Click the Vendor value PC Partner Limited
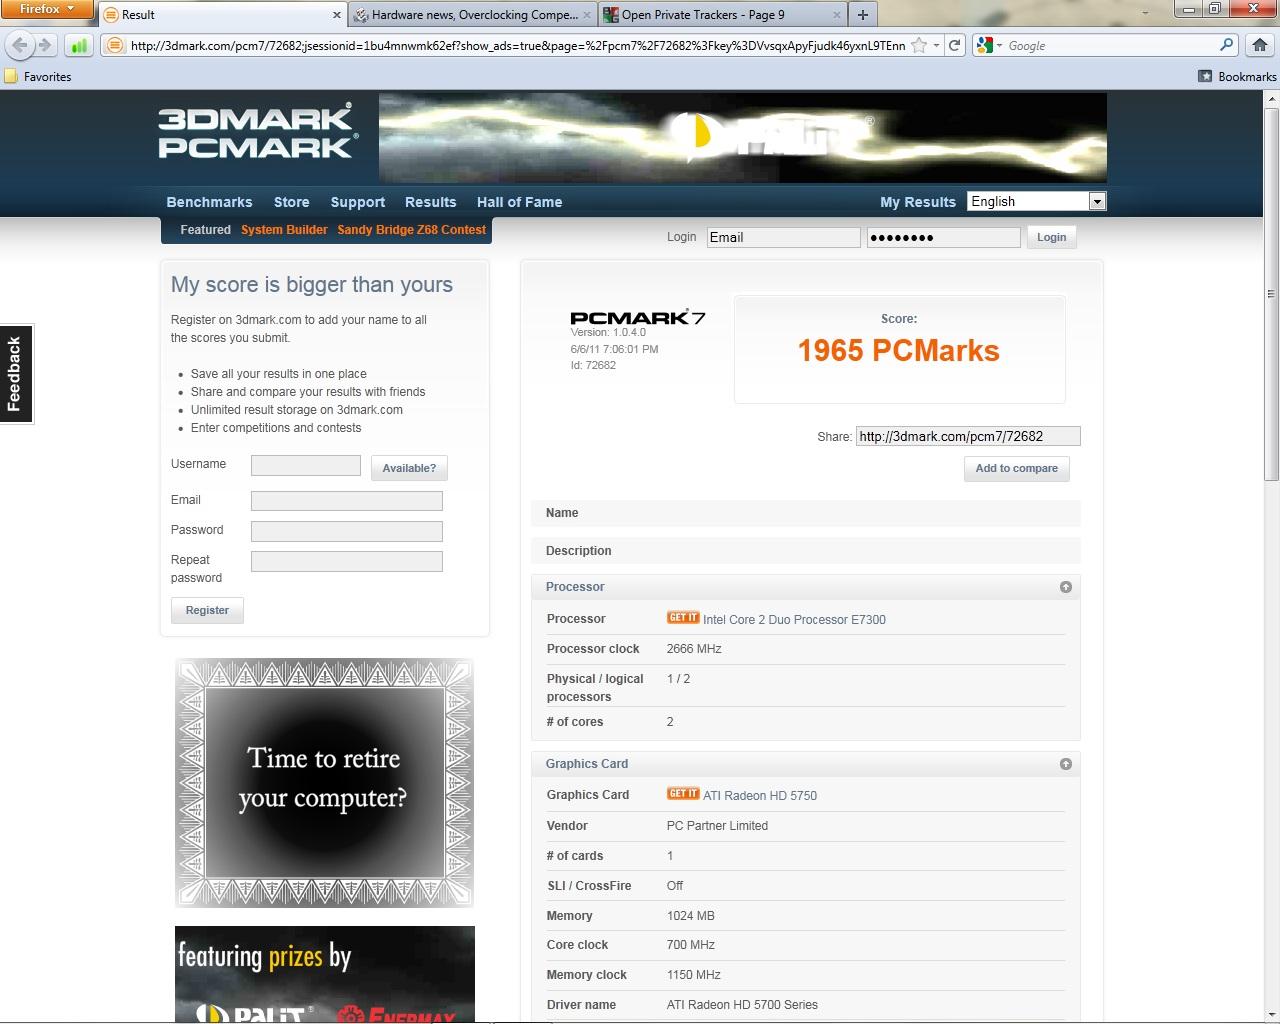Image resolution: width=1280 pixels, height=1024 pixels. click(717, 826)
